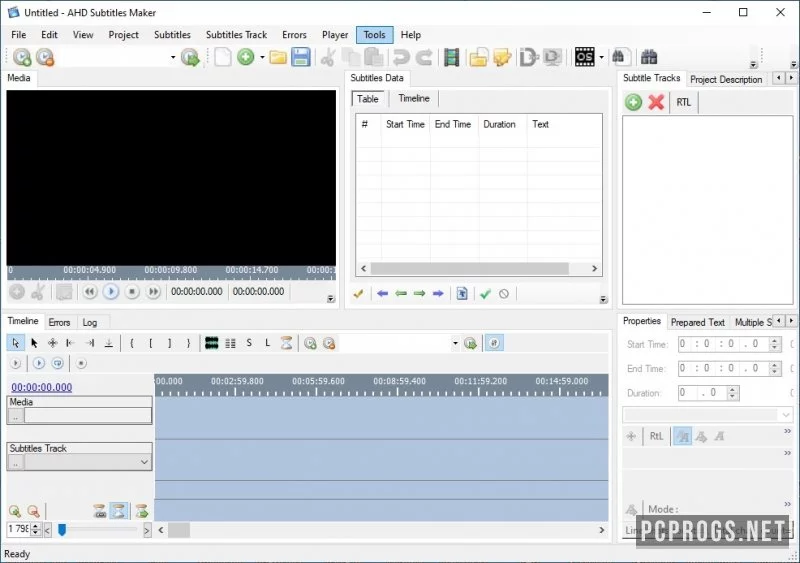The width and height of the screenshot is (800, 563).
Task: Click the hourglass icon in timeline toolbar
Action: pyautogui.click(x=286, y=343)
